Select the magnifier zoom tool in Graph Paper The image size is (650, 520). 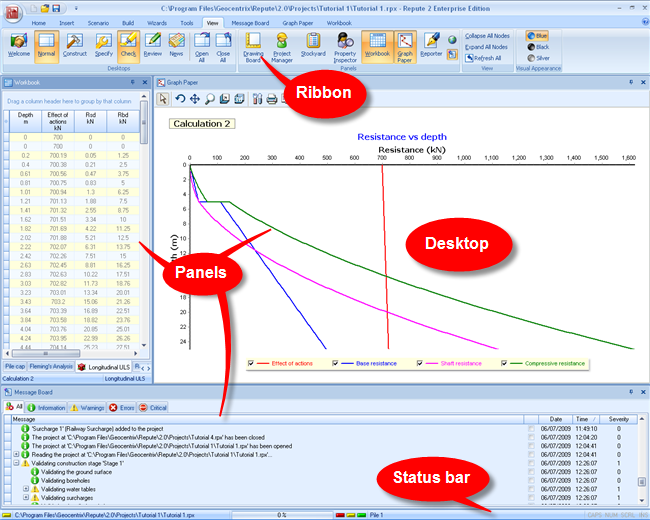[210, 99]
